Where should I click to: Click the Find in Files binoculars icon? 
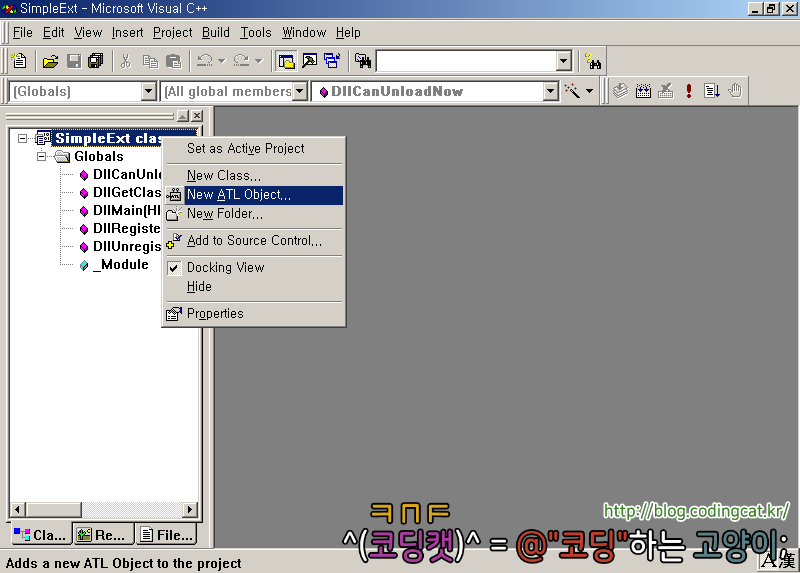click(x=363, y=61)
